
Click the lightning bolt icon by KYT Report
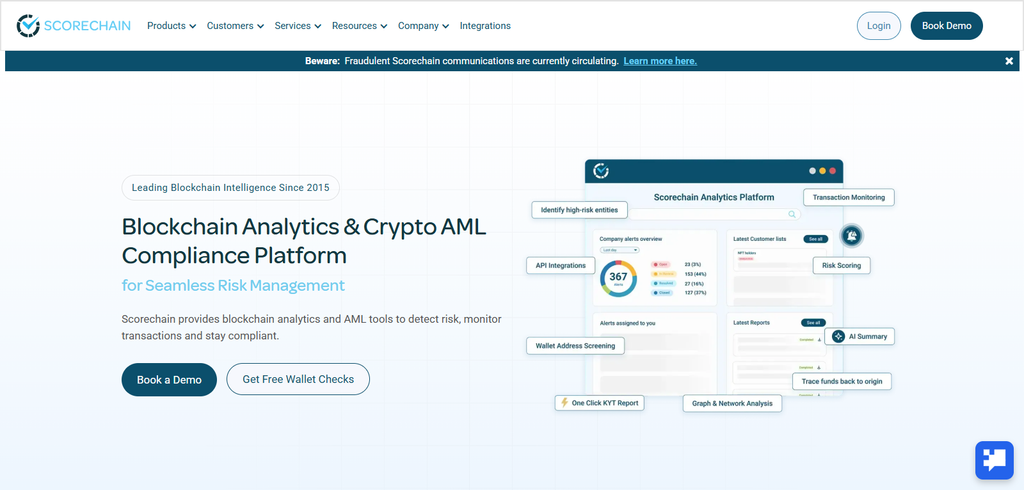pos(564,402)
